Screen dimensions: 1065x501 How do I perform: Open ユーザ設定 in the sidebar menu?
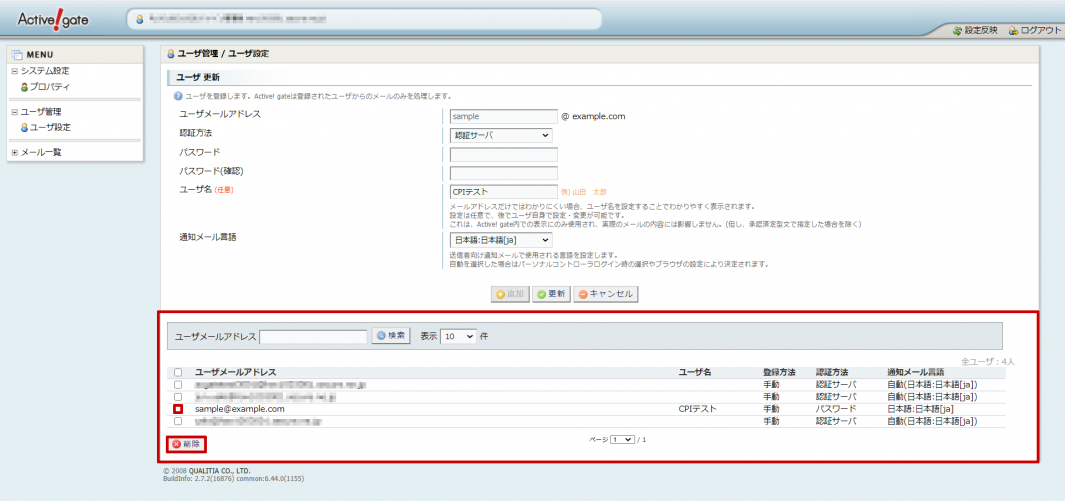point(44,127)
